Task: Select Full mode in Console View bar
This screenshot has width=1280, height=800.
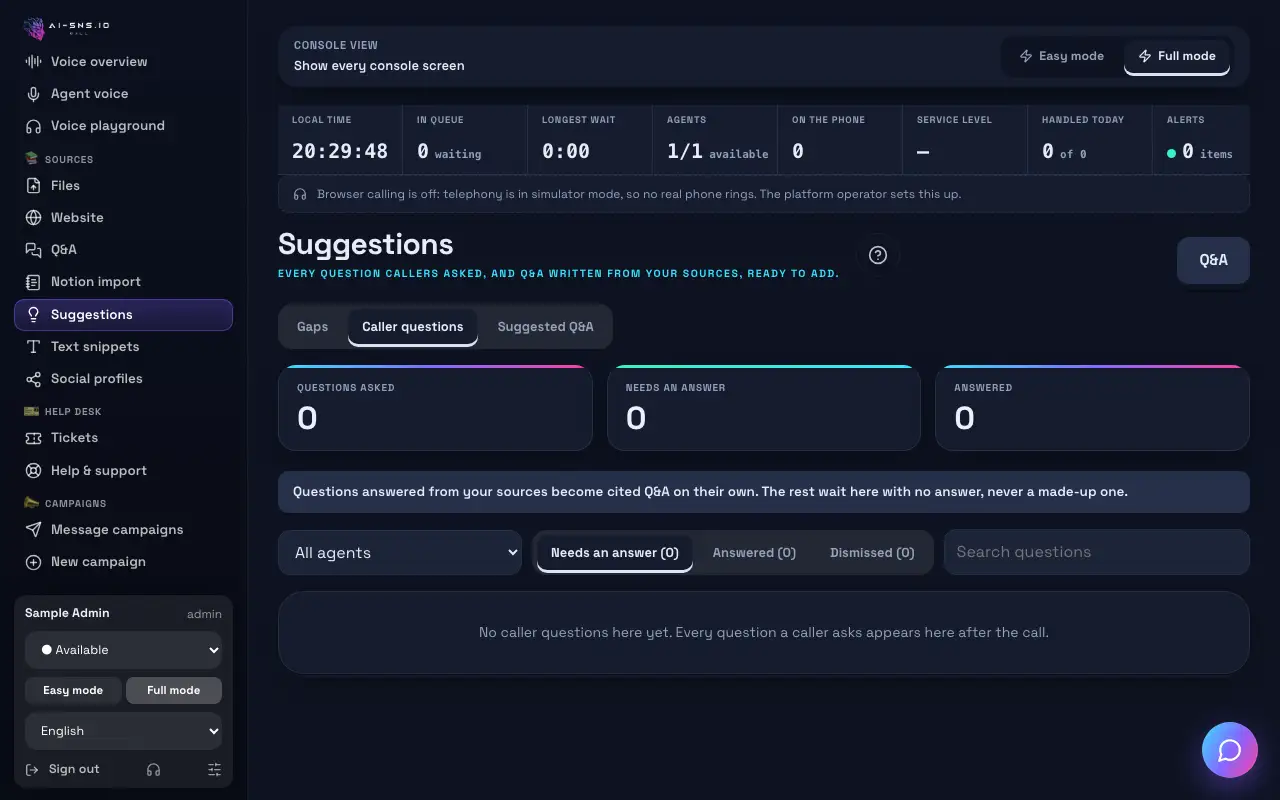Action: coord(1177,56)
